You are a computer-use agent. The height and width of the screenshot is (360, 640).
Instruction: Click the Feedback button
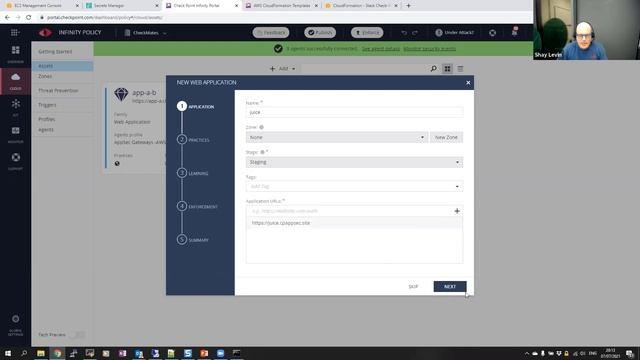[x=271, y=33]
